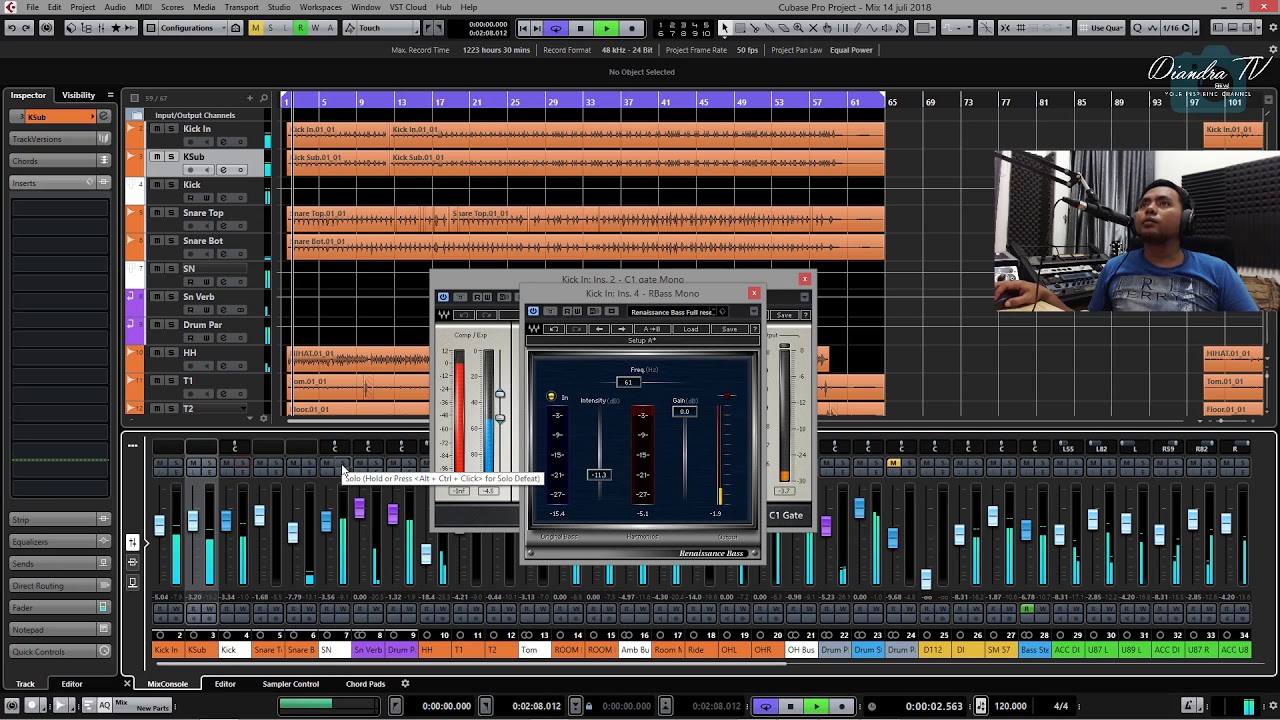The height and width of the screenshot is (720, 1280).
Task: Click RBass A→B copy button
Action: point(652,329)
